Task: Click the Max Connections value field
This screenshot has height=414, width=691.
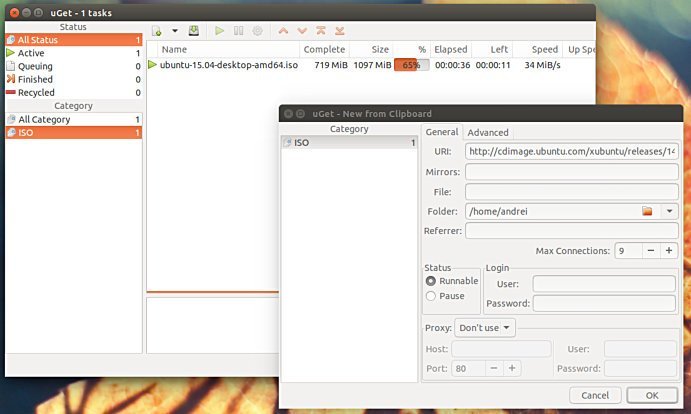Action: [x=628, y=251]
